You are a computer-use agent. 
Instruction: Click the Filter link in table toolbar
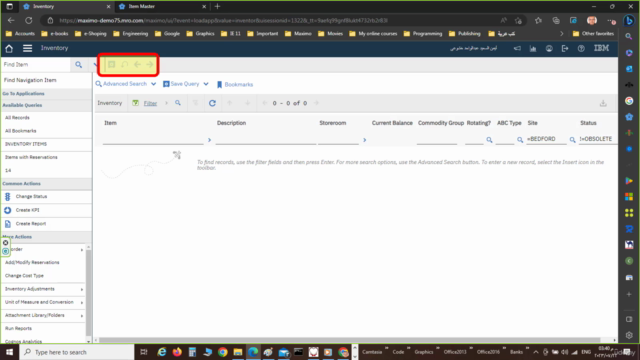pyautogui.click(x=150, y=103)
